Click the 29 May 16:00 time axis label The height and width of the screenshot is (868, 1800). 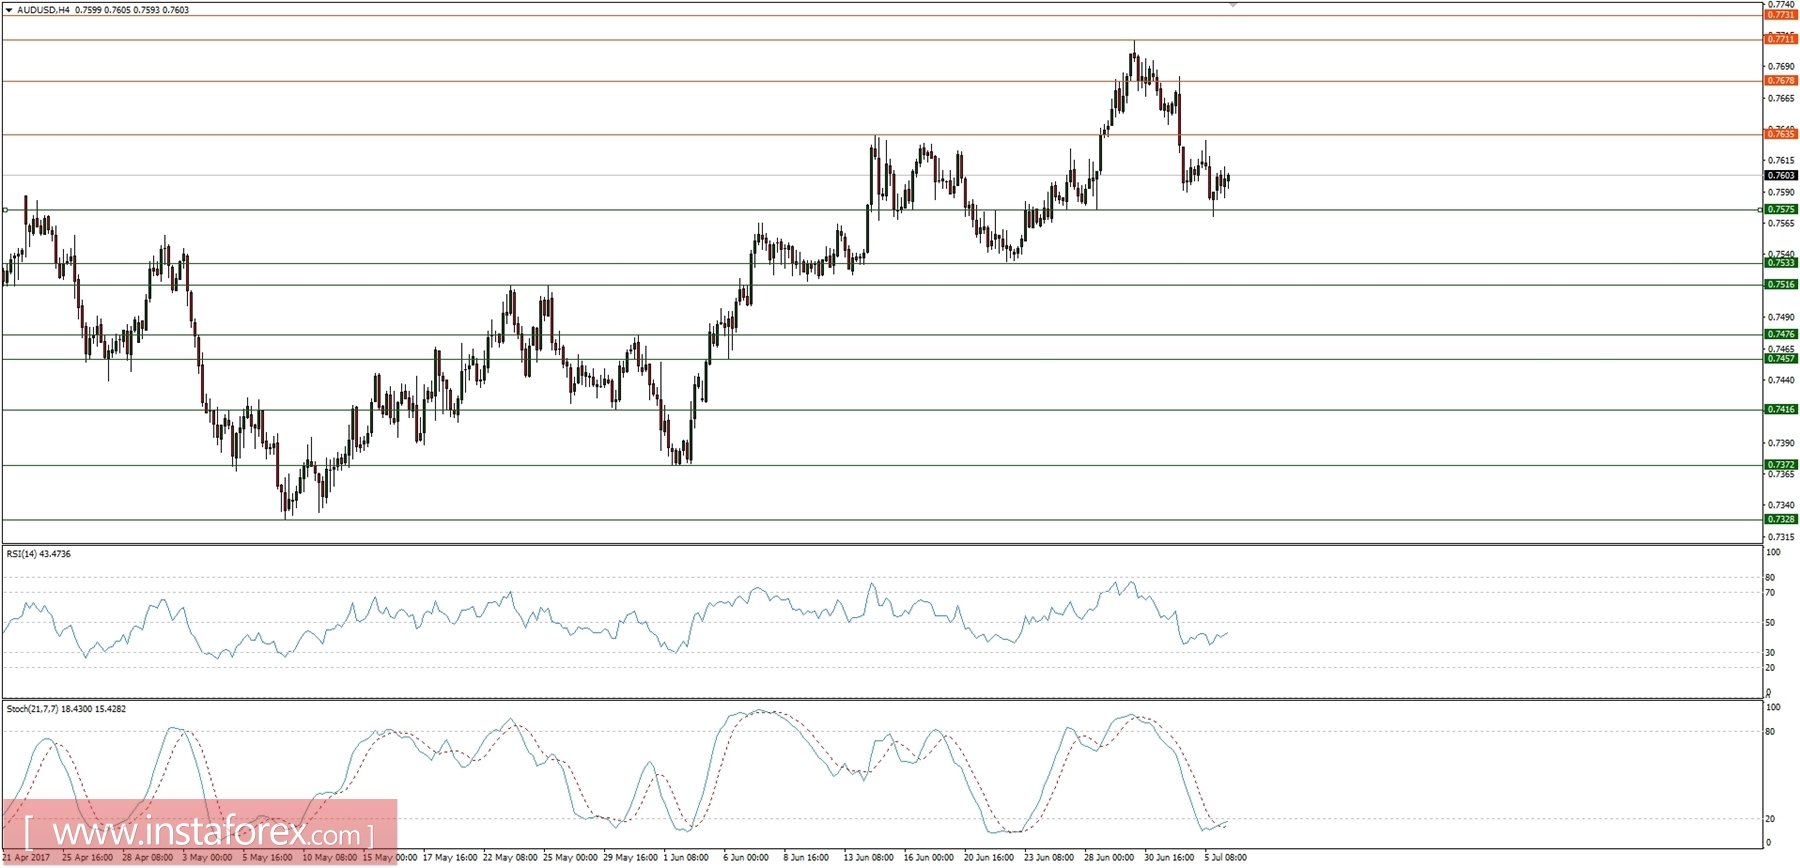coord(630,858)
